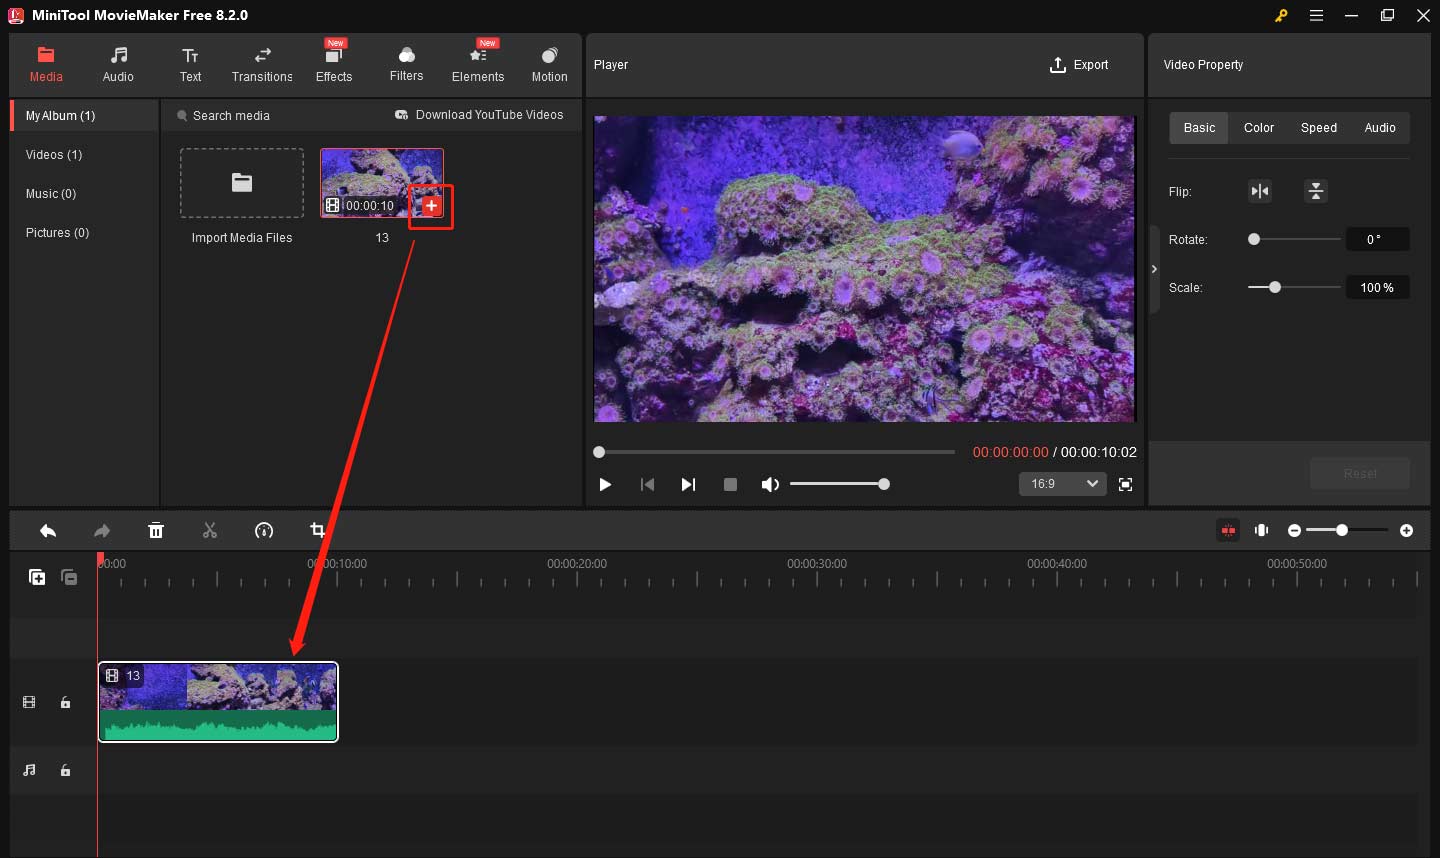The image size is (1440, 858).
Task: Open the 16:9 aspect ratio dropdown
Action: [1063, 484]
